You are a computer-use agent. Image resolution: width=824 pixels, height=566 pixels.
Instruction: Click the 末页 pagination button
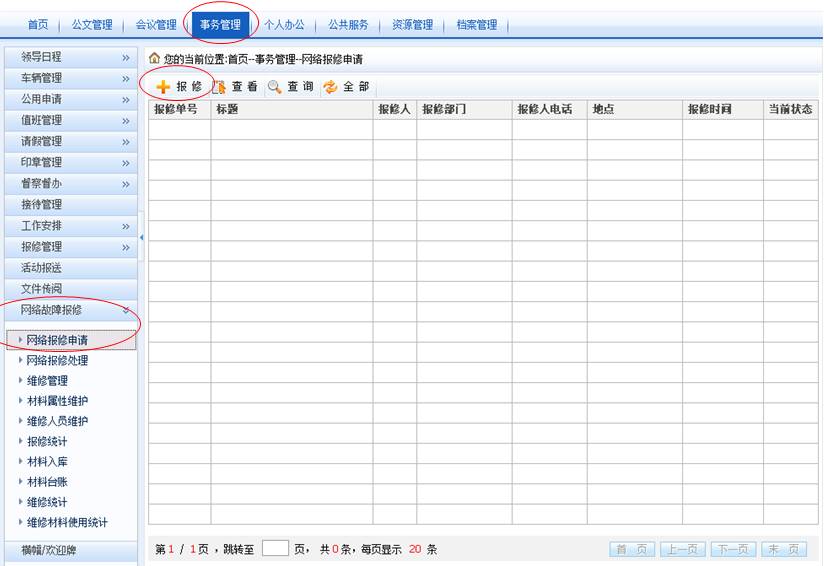click(x=784, y=550)
